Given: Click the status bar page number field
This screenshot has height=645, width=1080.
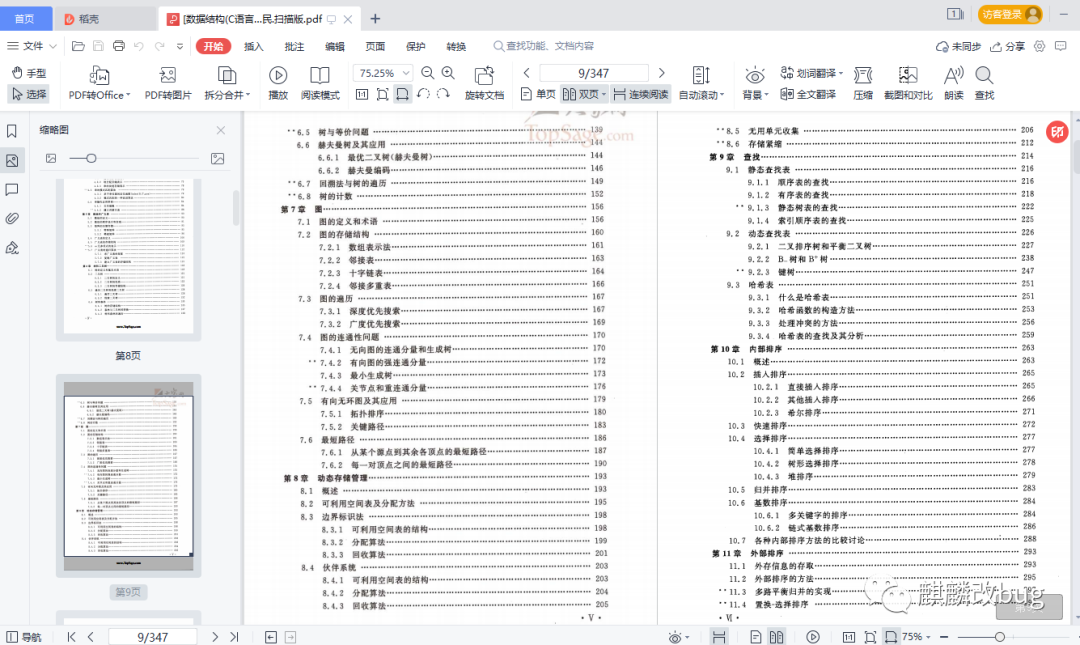Looking at the screenshot, I should [152, 637].
